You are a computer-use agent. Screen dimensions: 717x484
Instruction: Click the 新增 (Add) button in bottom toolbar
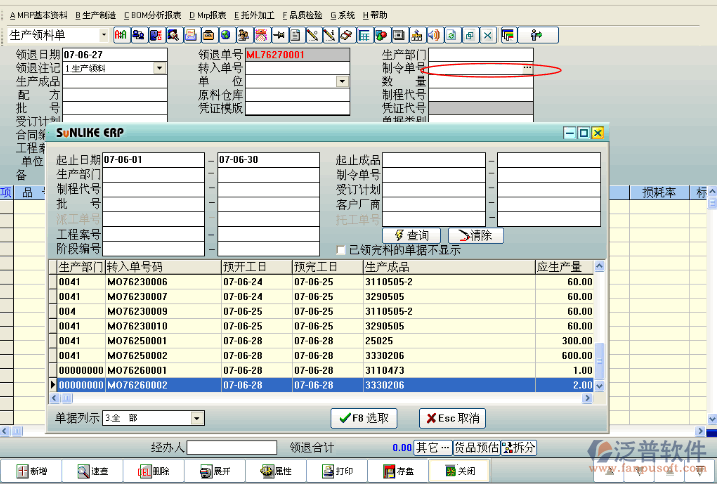coord(31,471)
